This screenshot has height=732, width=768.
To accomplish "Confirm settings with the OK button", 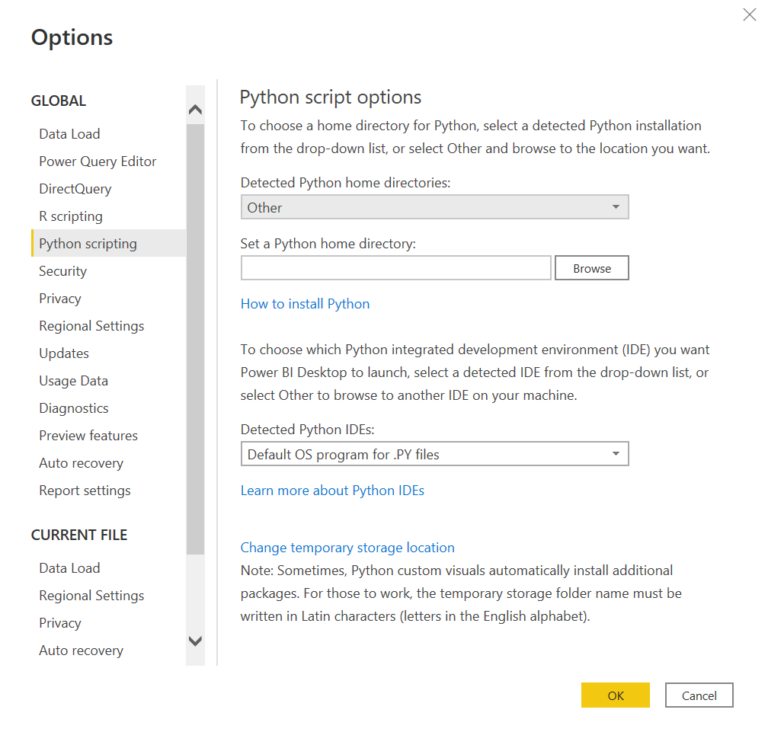I will [615, 695].
